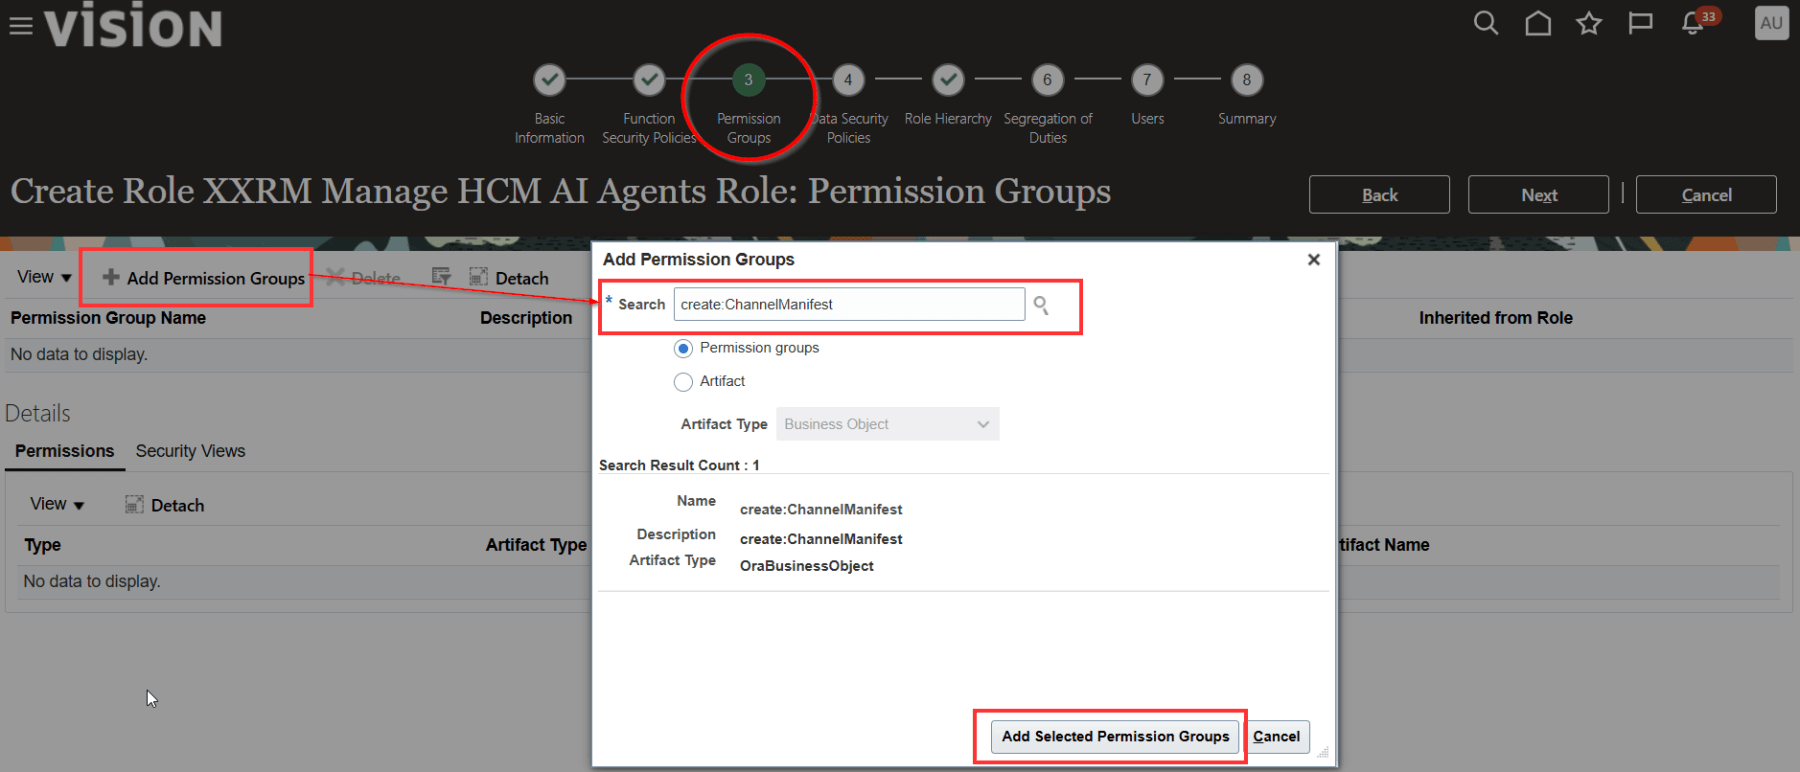Run search with dialog magnifier icon

[1041, 305]
